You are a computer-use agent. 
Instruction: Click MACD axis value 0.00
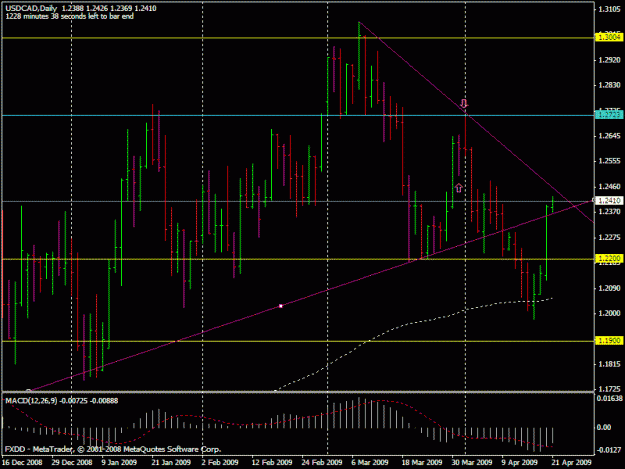(x=604, y=427)
